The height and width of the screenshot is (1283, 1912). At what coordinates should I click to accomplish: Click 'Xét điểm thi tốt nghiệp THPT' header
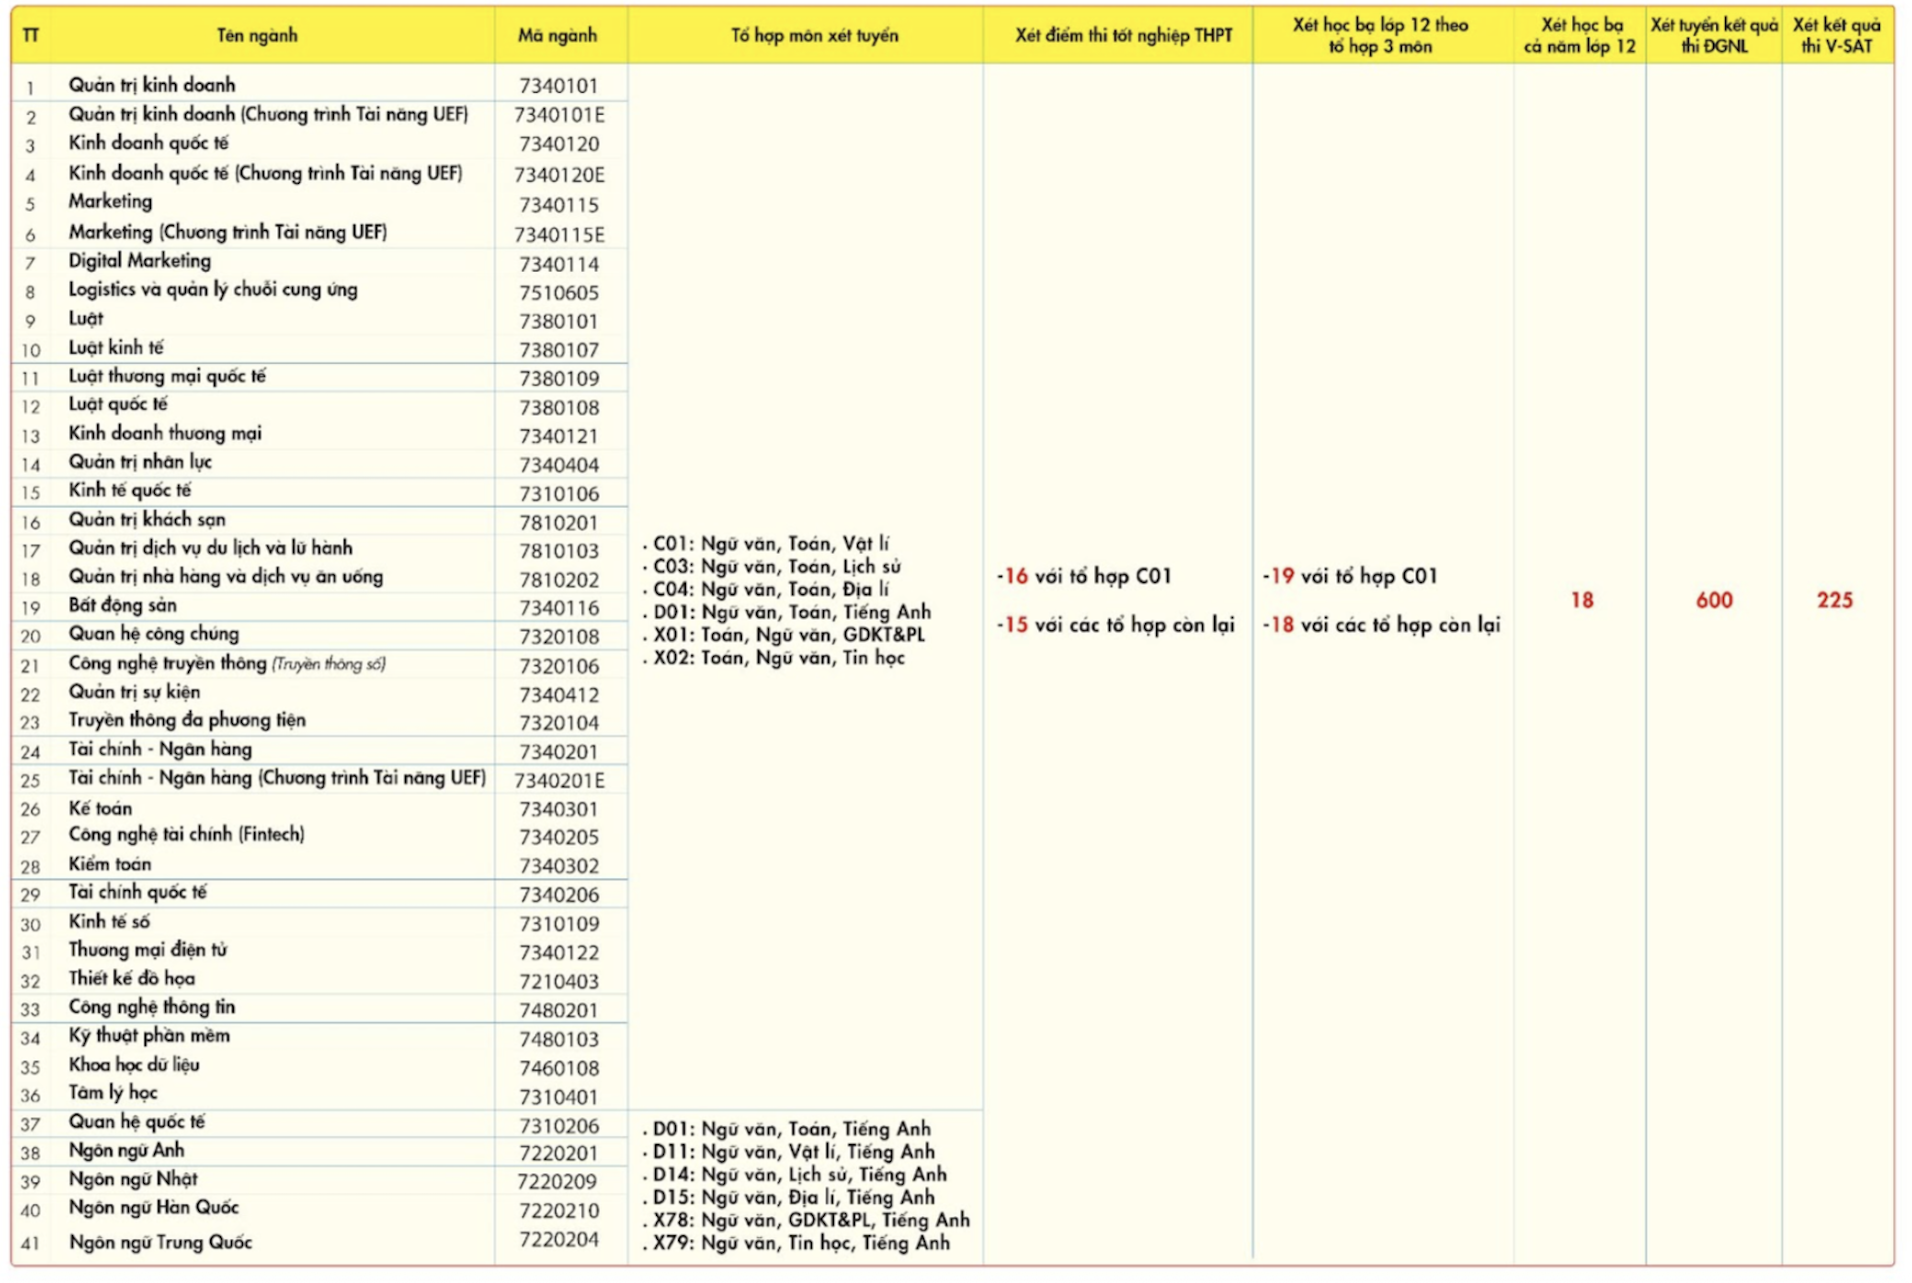[x=1123, y=36]
